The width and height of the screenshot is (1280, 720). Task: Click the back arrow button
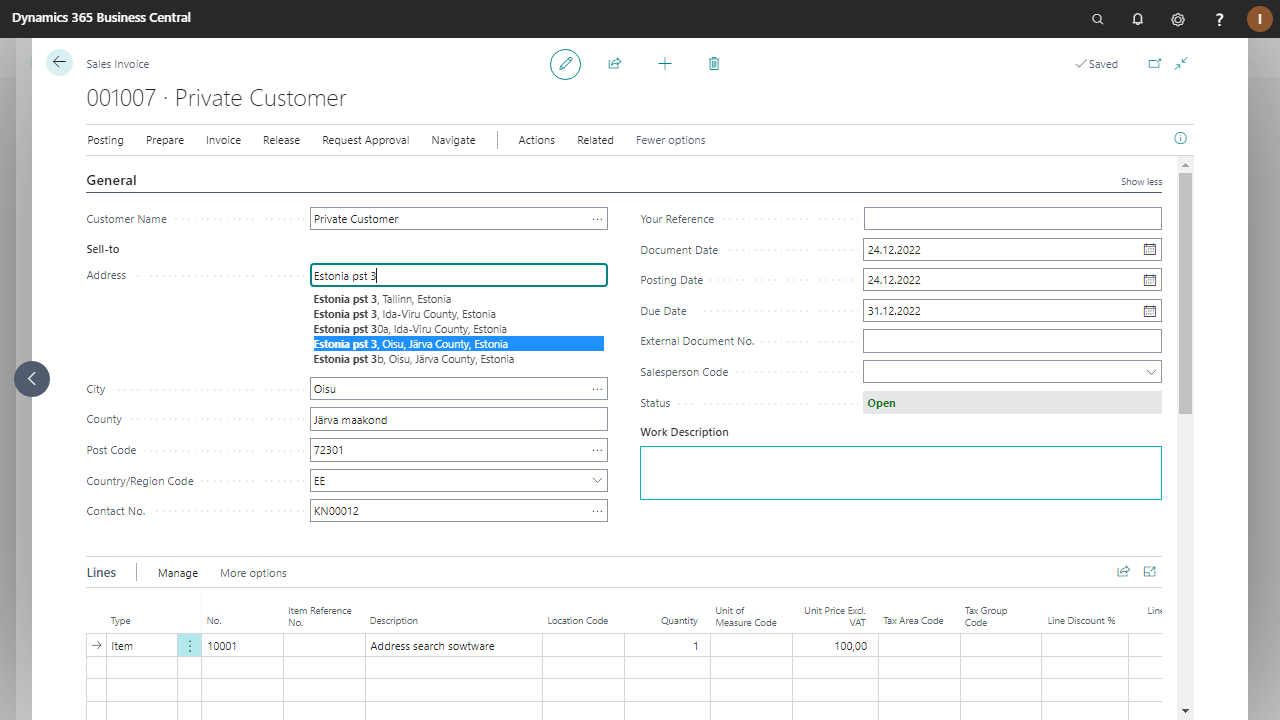(59, 63)
